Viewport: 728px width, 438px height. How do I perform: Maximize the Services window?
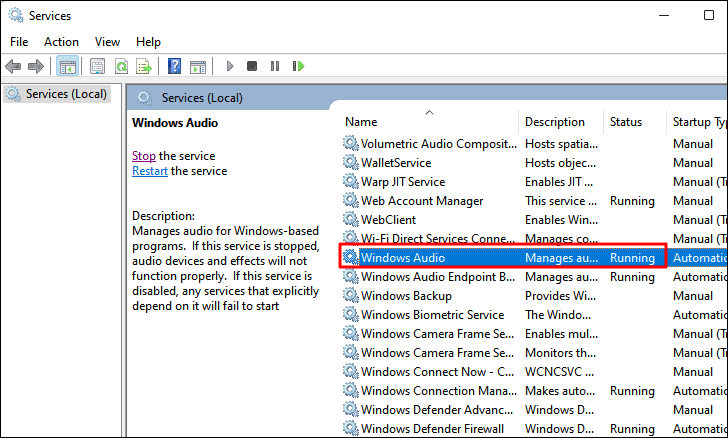[708, 15]
